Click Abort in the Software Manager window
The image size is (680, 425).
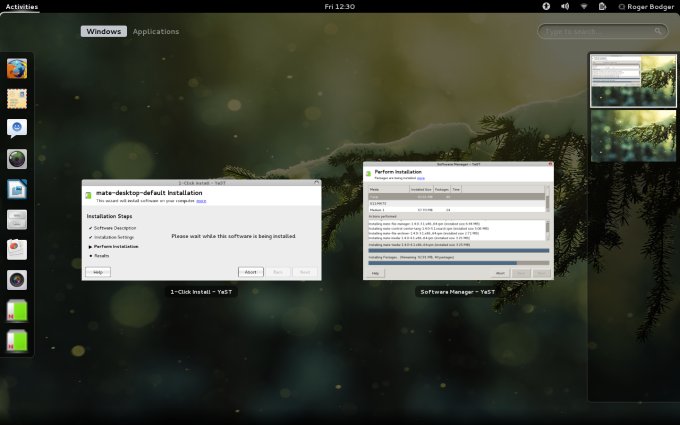point(500,273)
